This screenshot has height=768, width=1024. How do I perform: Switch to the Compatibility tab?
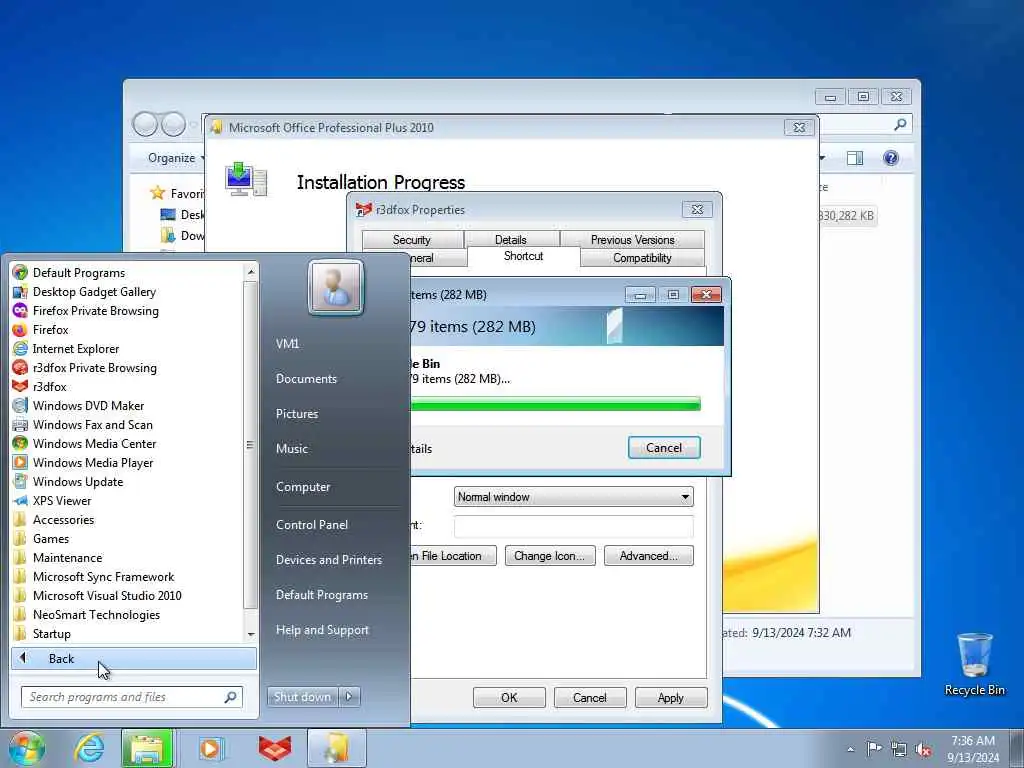pyautogui.click(x=642, y=258)
